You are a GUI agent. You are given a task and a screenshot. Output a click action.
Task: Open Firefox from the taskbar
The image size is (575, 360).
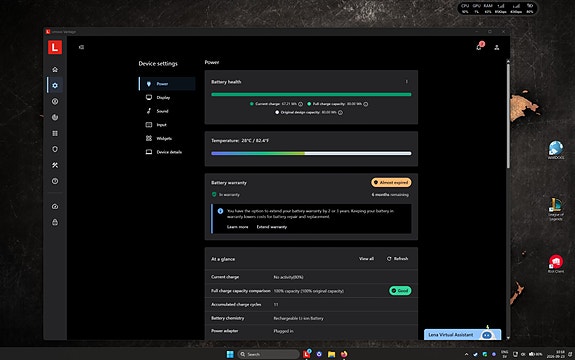[344, 354]
